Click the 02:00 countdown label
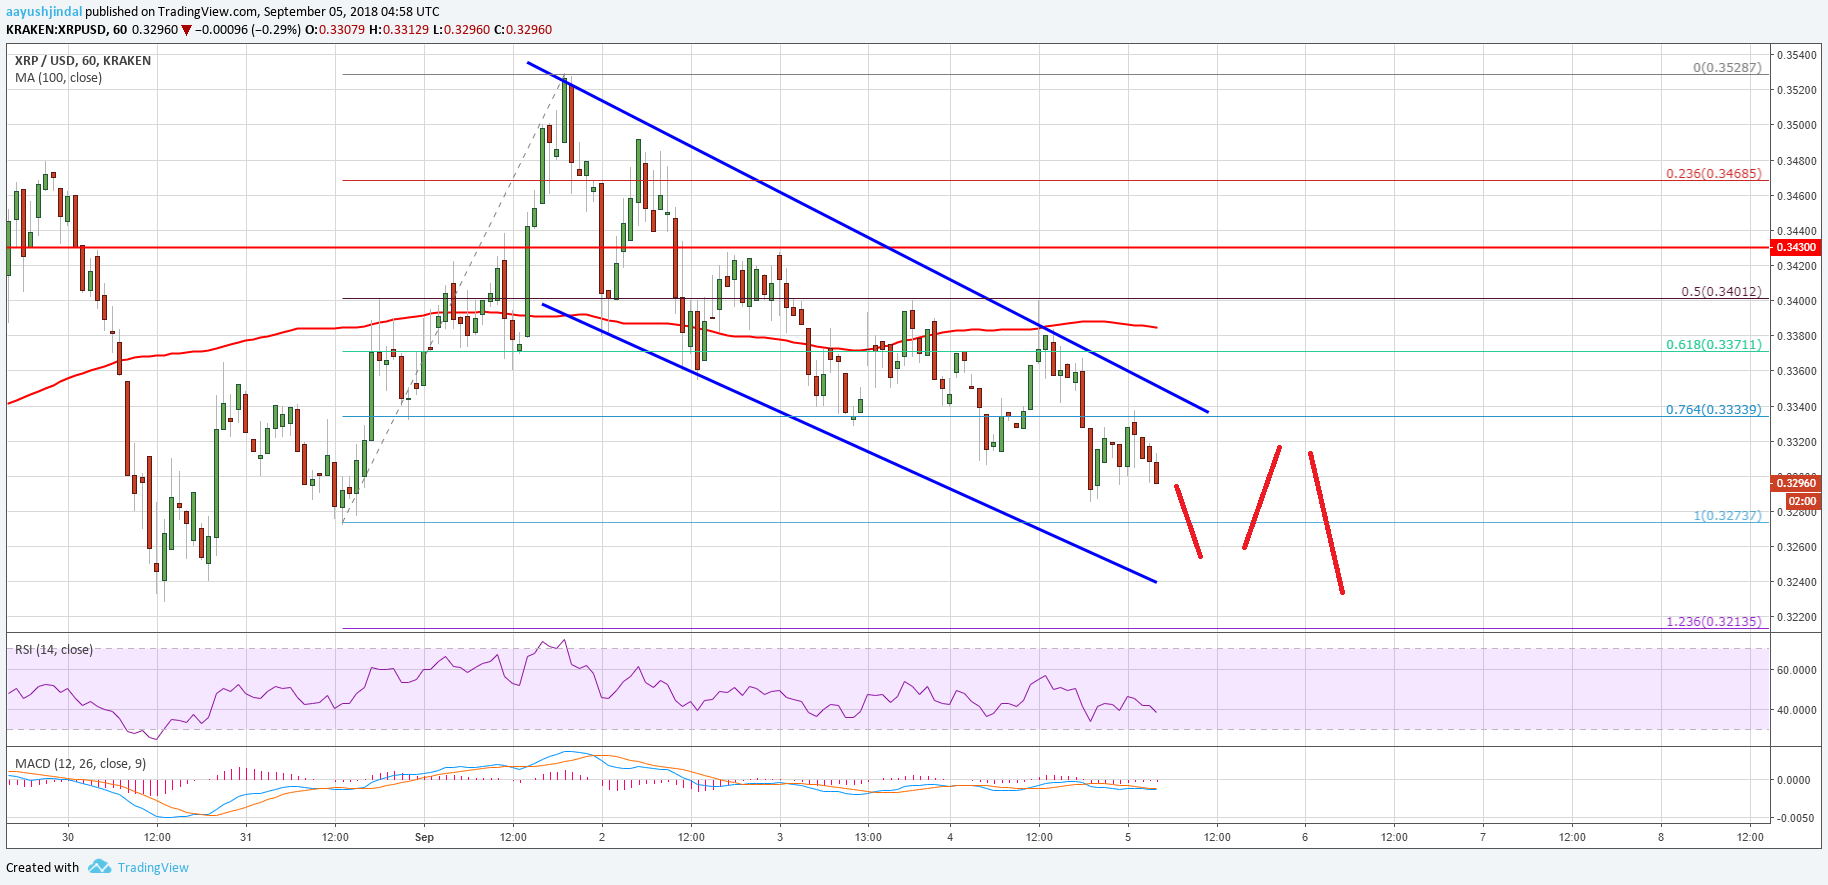Screen dimensions: 1828x885 click(1802, 501)
